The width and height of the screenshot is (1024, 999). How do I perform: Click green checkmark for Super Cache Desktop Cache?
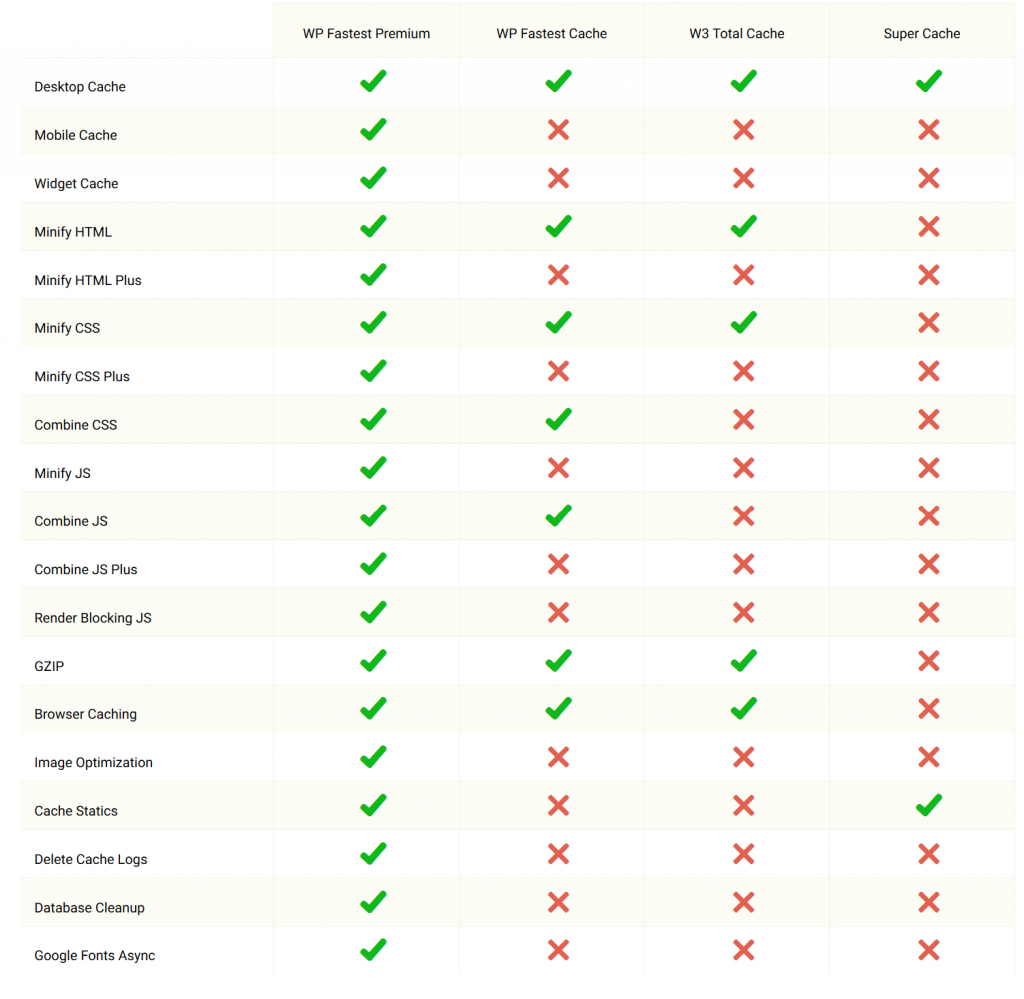(x=928, y=81)
